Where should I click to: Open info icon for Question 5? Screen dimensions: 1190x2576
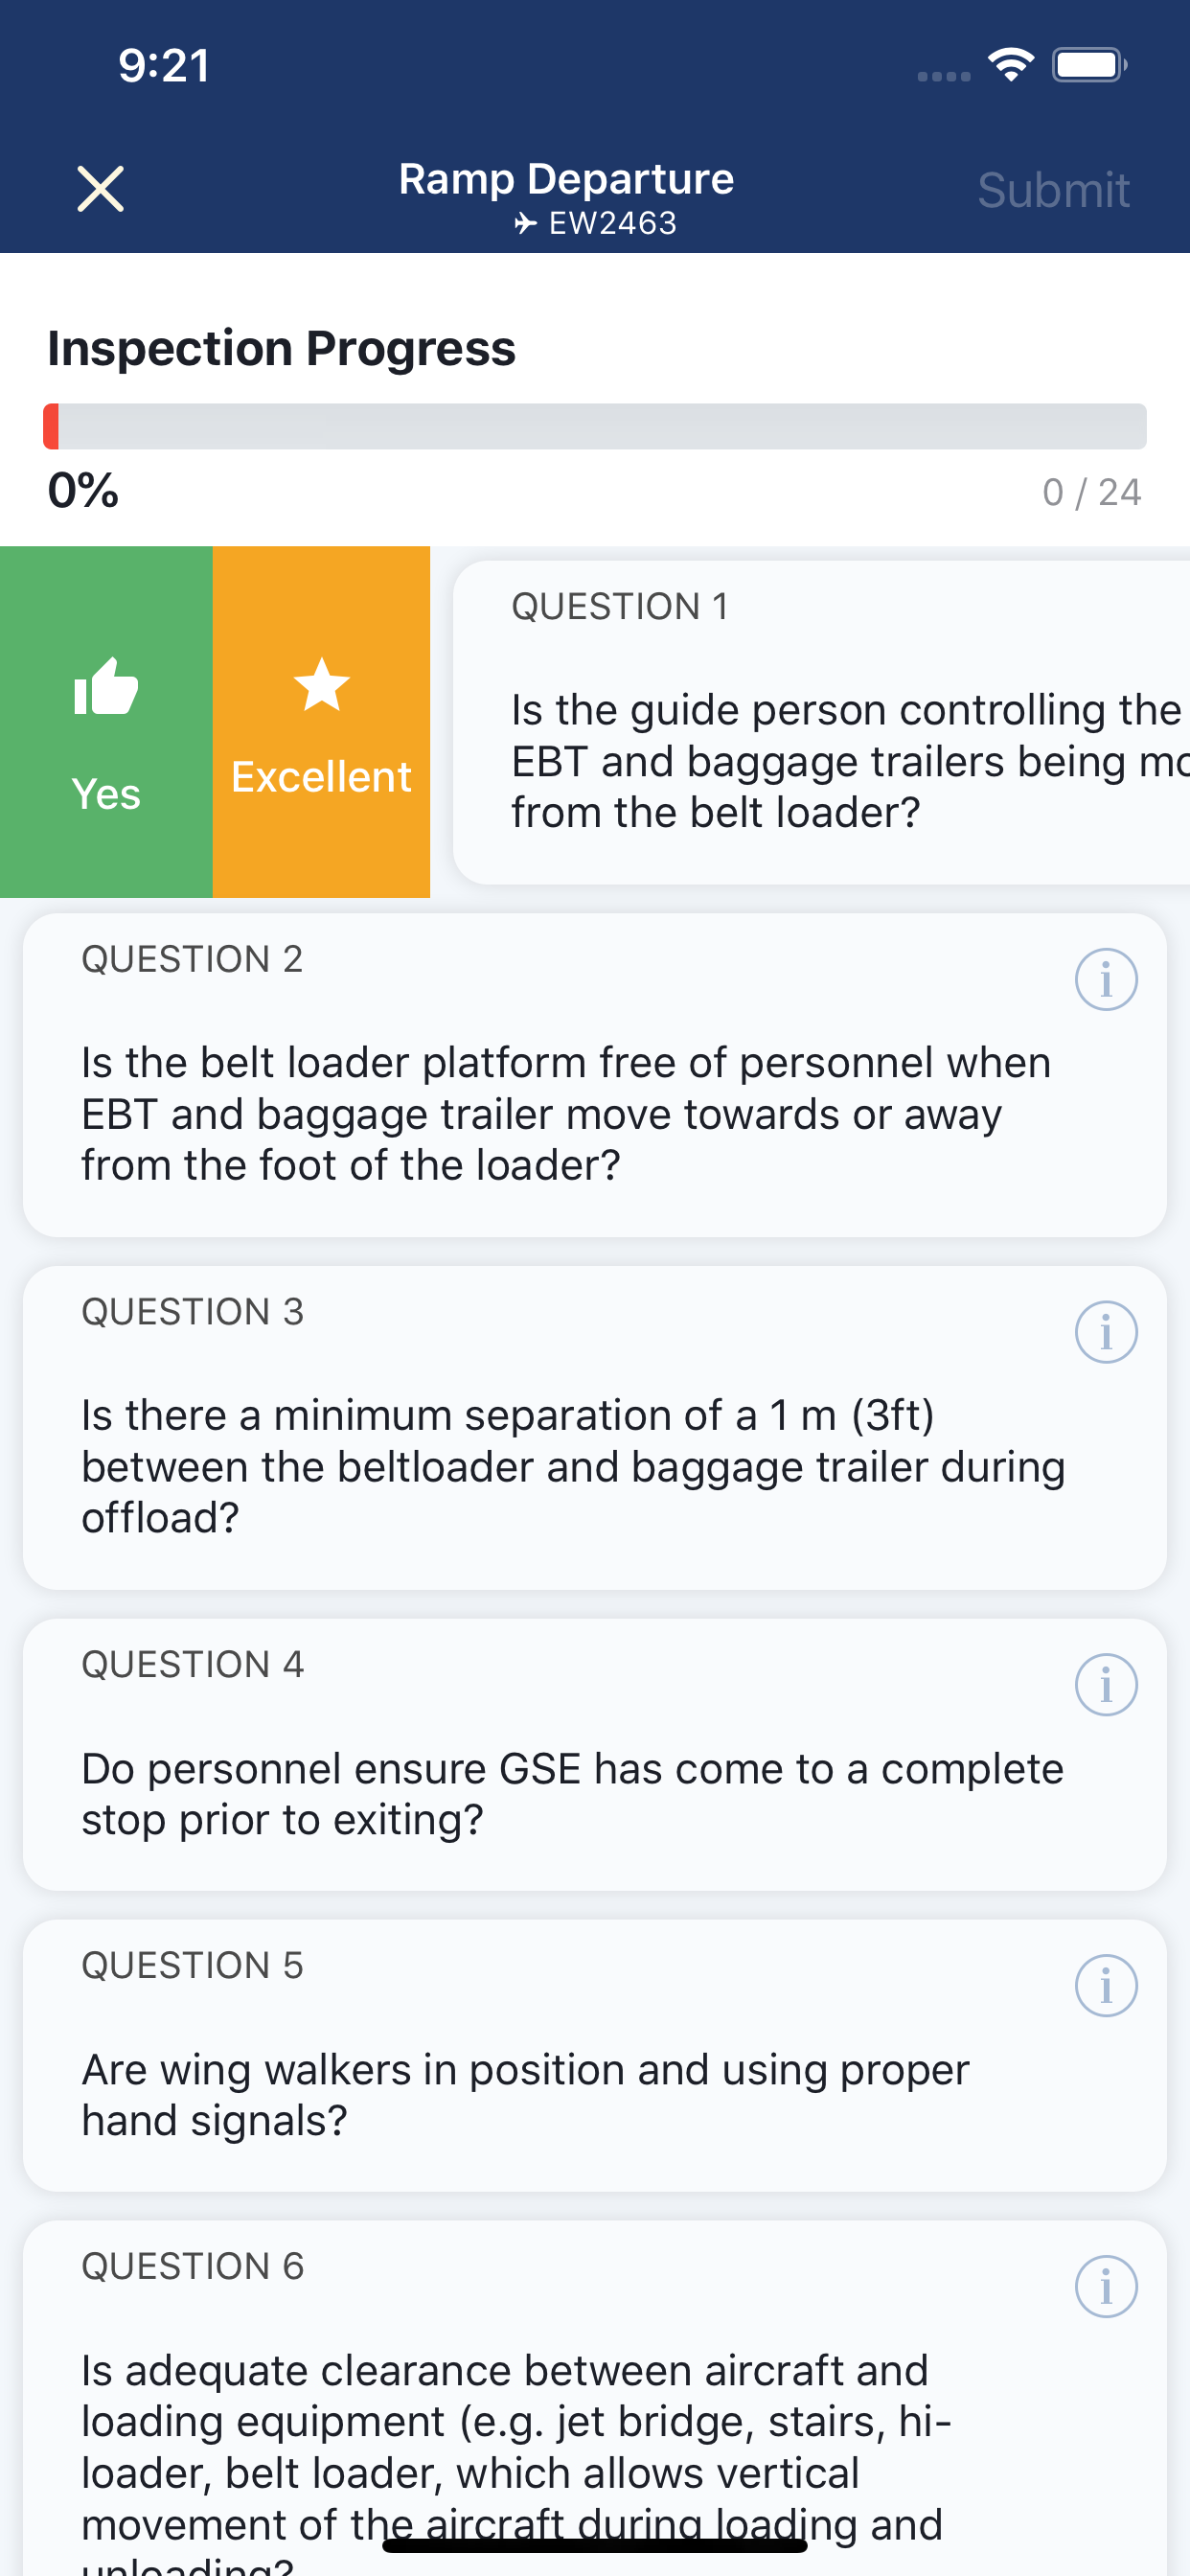point(1106,1986)
